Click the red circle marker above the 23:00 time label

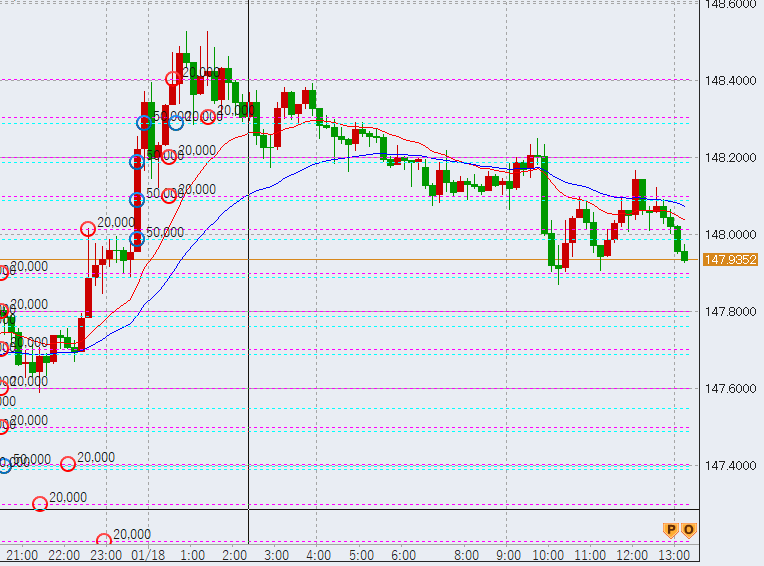[x=103, y=540]
